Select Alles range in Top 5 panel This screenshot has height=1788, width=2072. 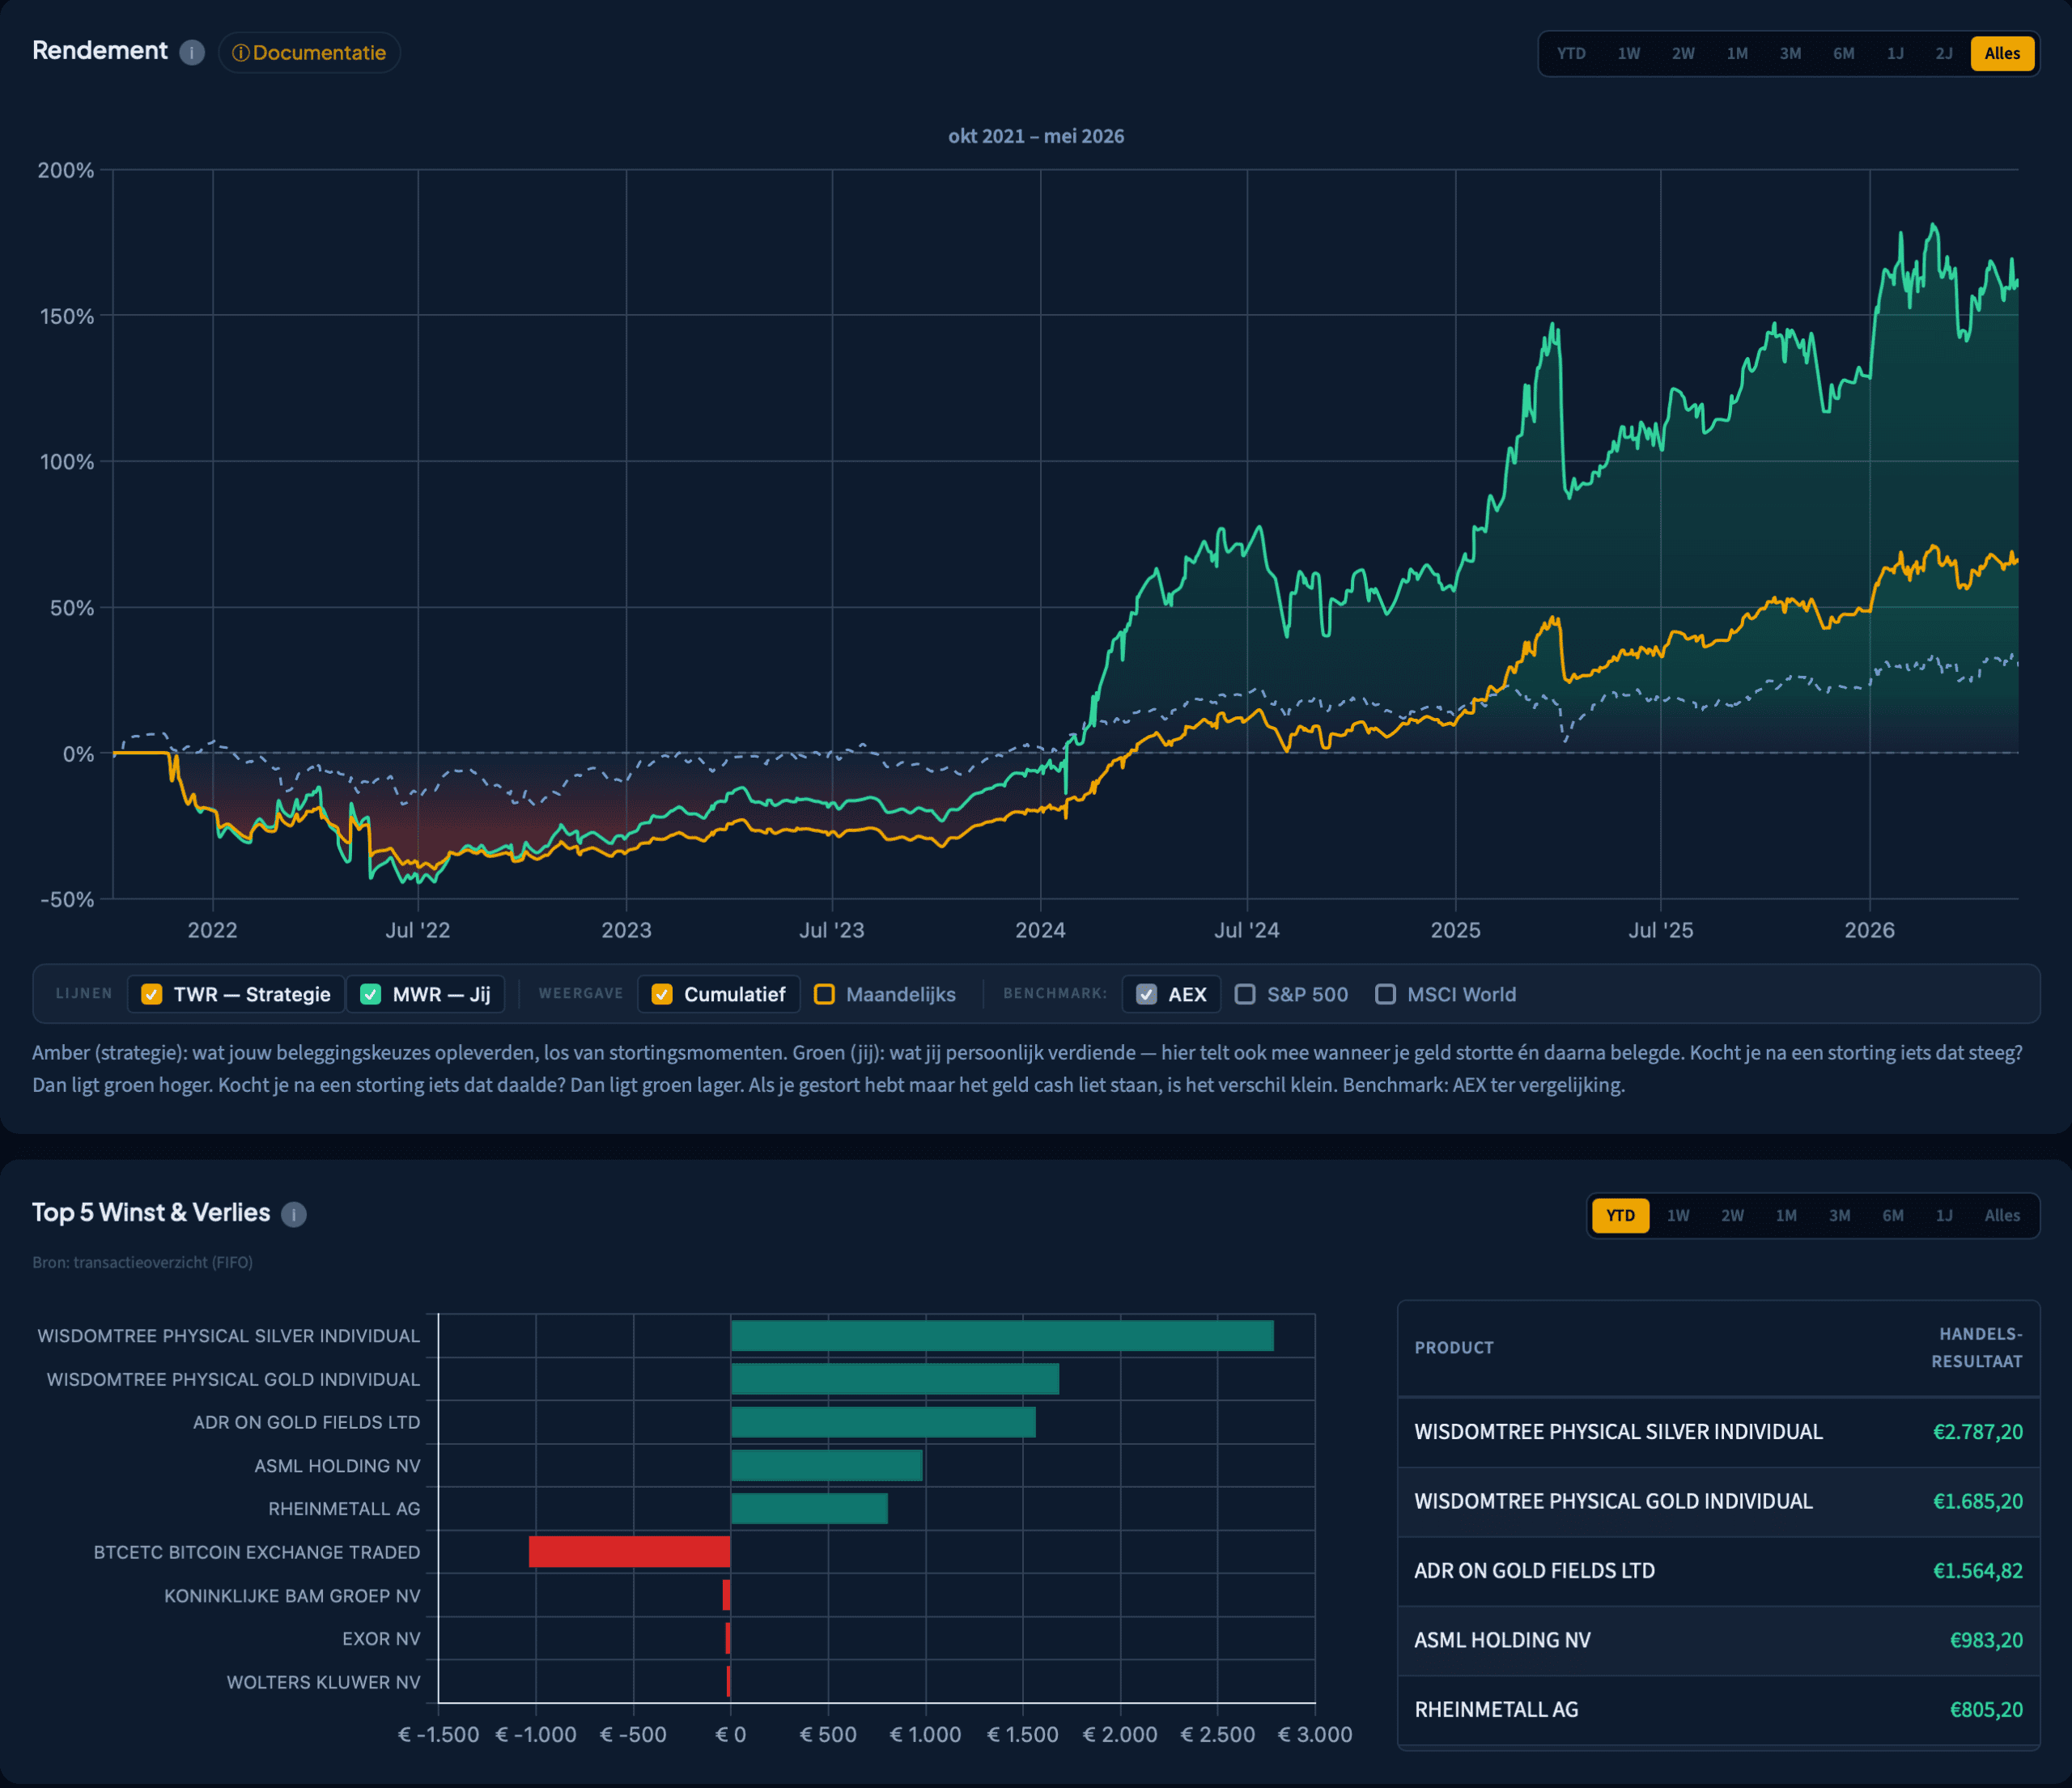pyautogui.click(x=2002, y=1216)
